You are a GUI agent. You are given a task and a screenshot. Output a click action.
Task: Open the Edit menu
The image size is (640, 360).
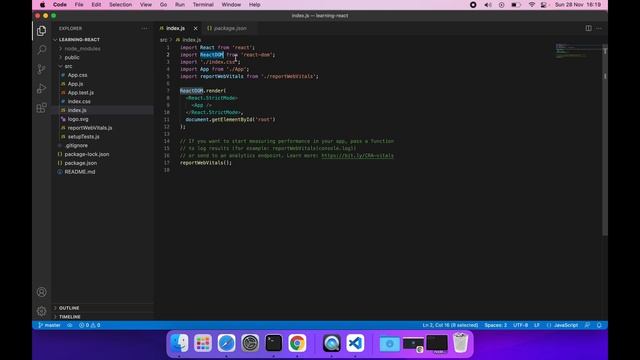tap(96, 5)
